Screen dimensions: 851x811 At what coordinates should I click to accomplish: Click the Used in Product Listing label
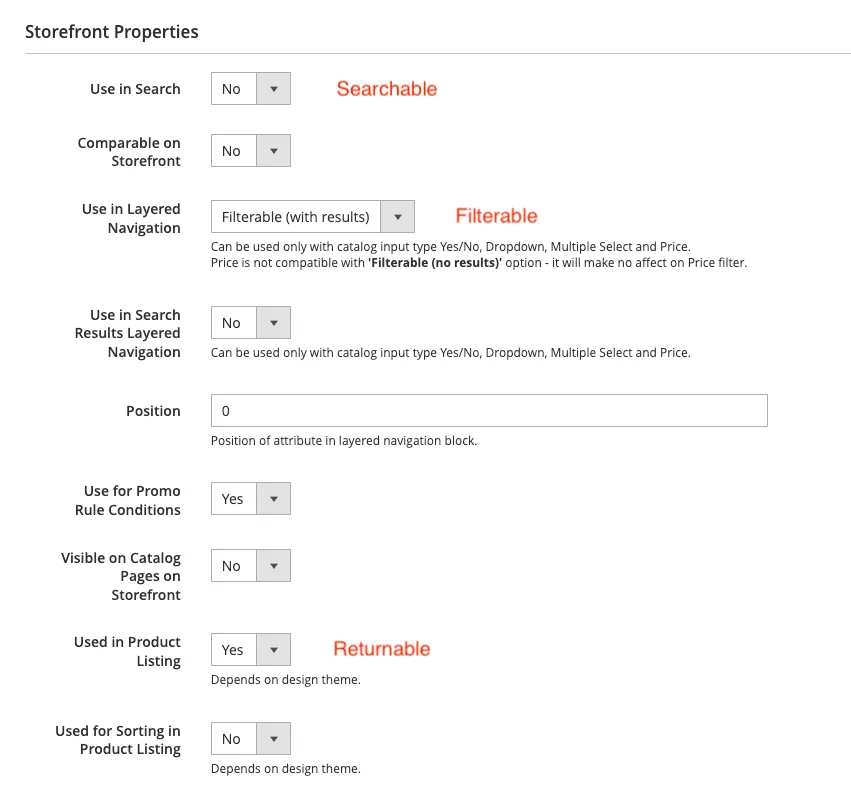(128, 651)
